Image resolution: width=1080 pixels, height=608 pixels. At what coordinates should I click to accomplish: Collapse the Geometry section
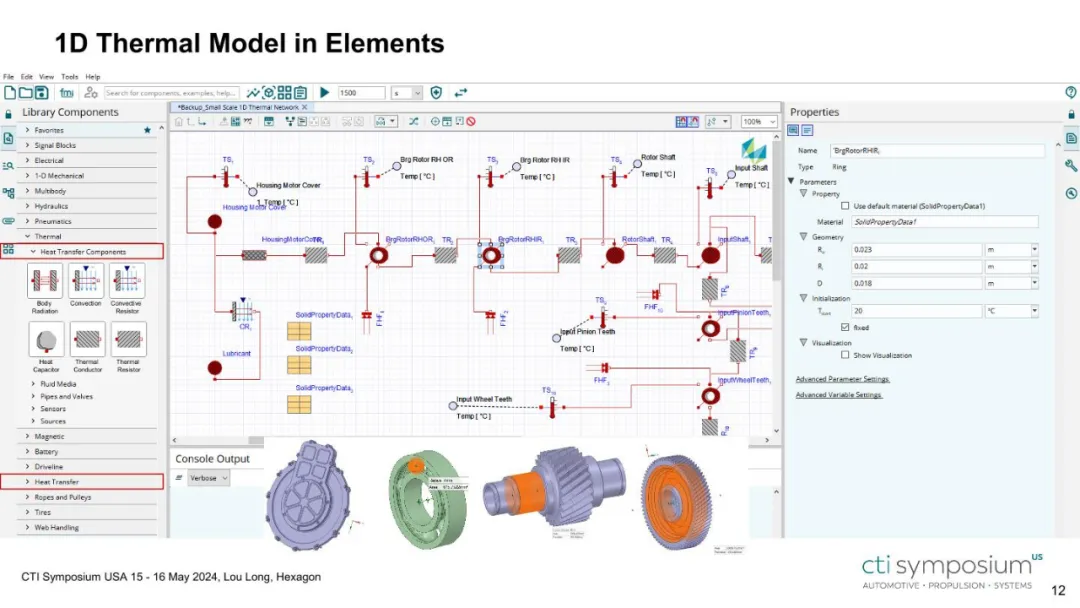pyautogui.click(x=803, y=236)
